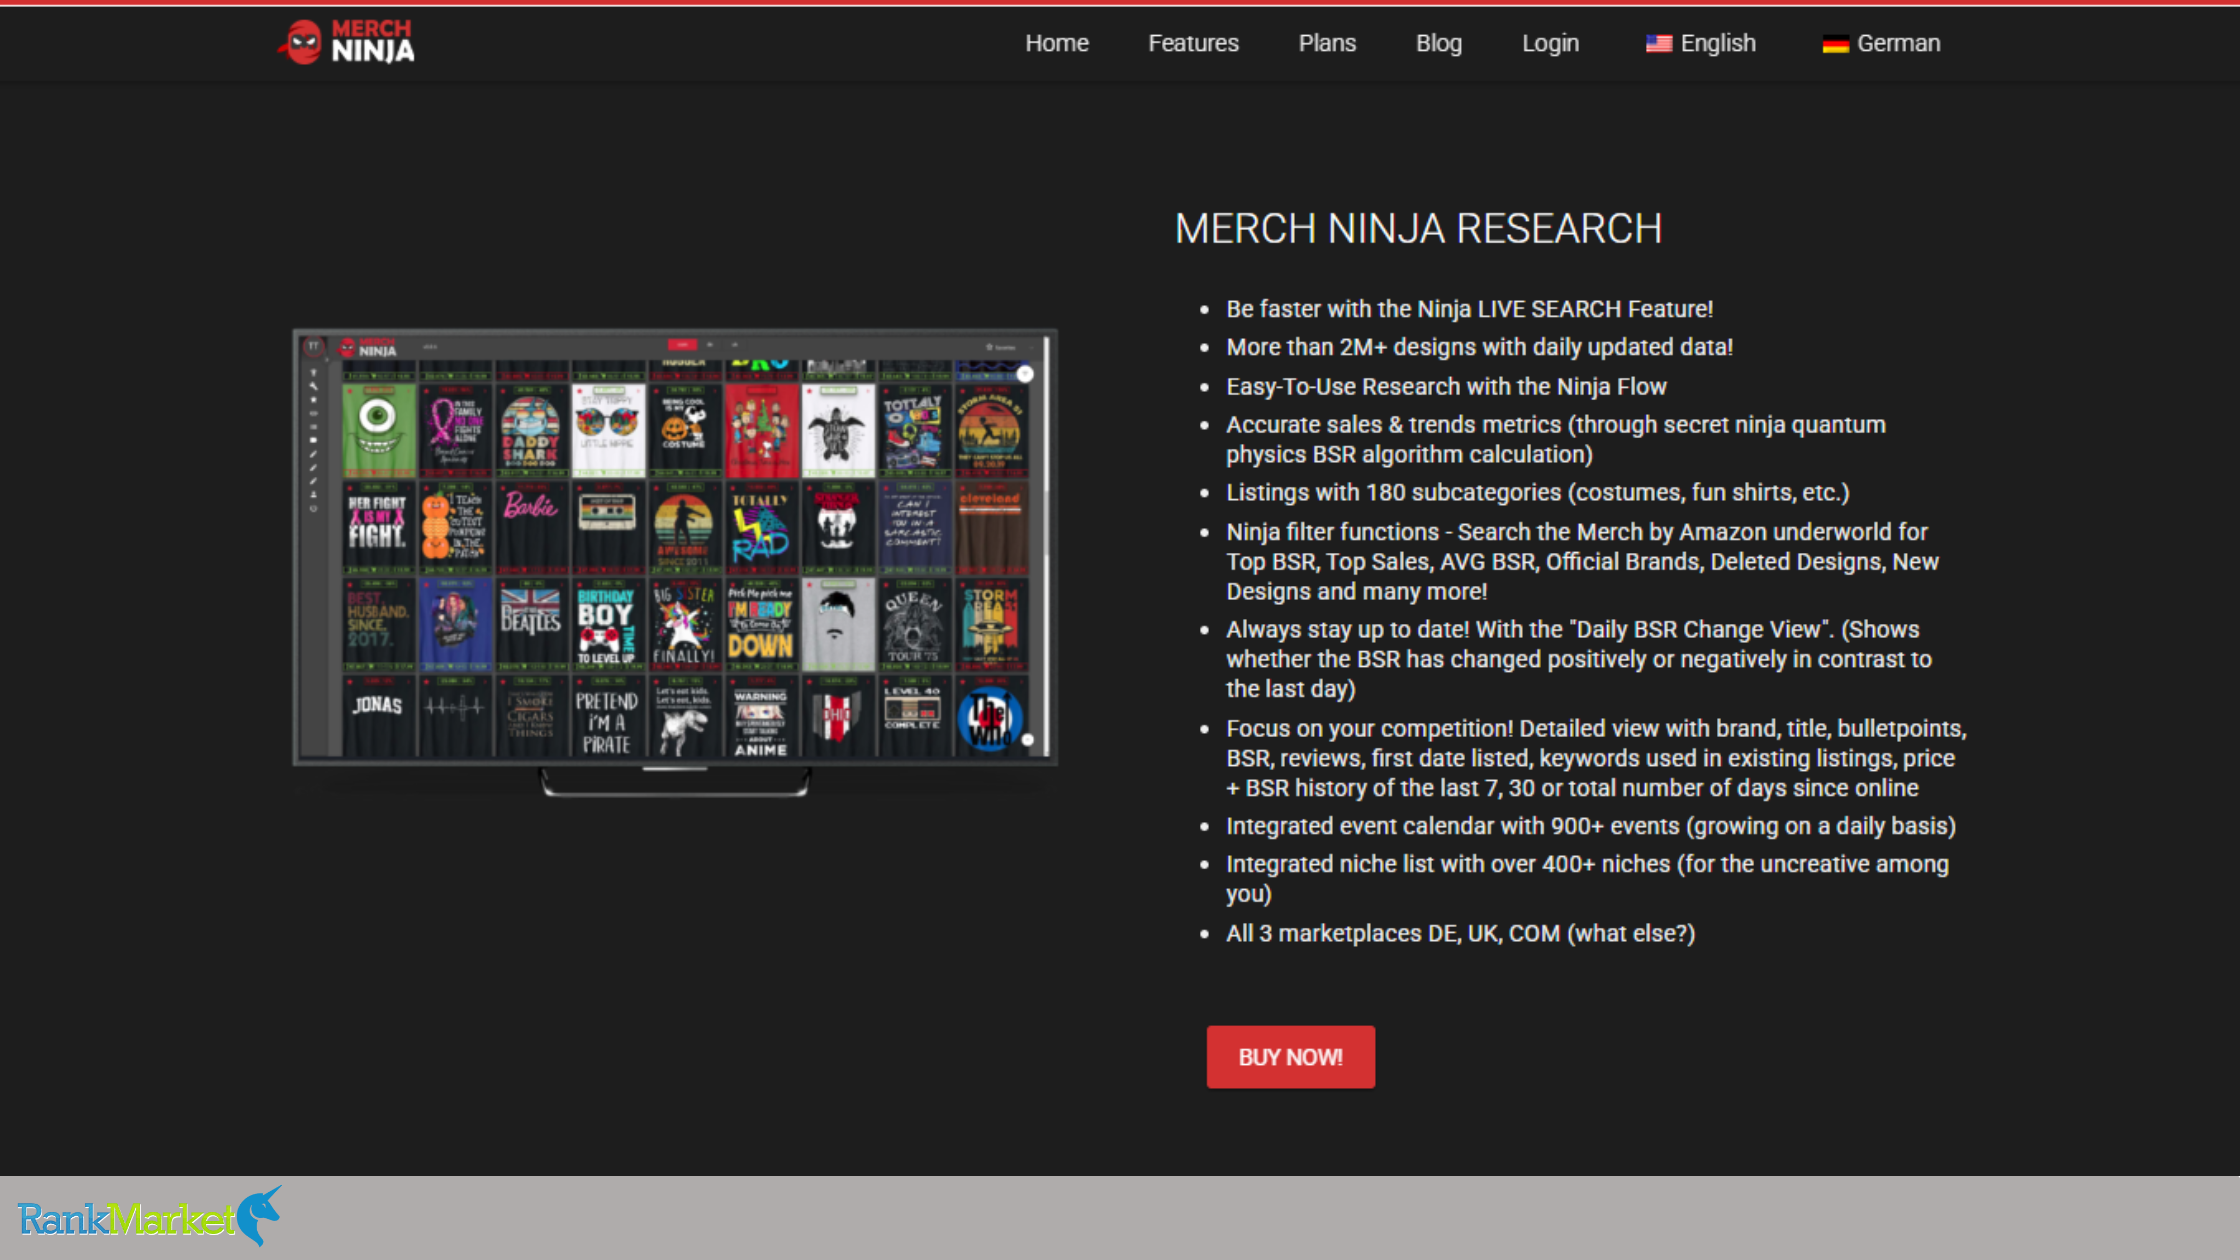2240x1260 pixels.
Task: Visit the Blog link
Action: click(x=1438, y=43)
